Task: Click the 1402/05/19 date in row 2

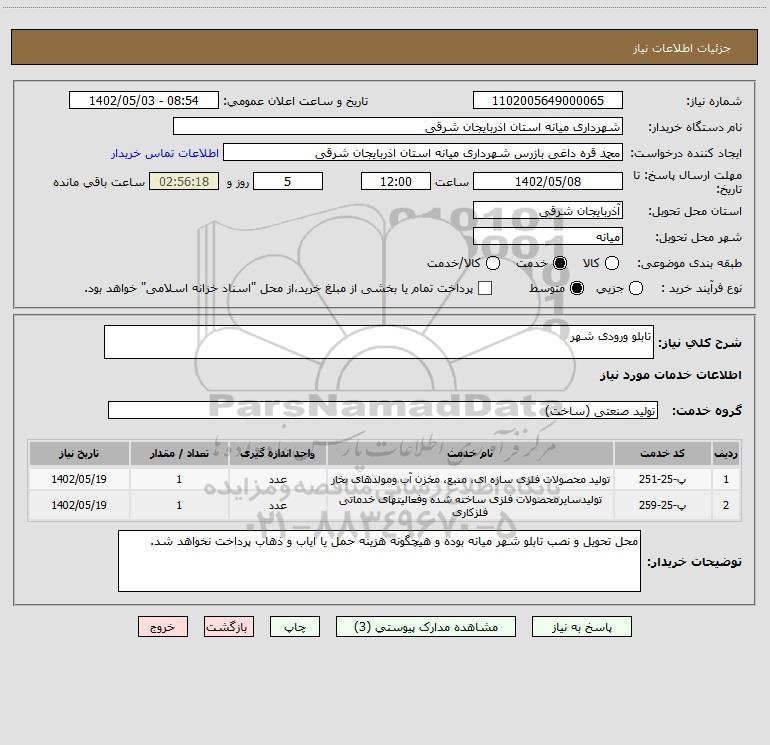Action: point(79,505)
